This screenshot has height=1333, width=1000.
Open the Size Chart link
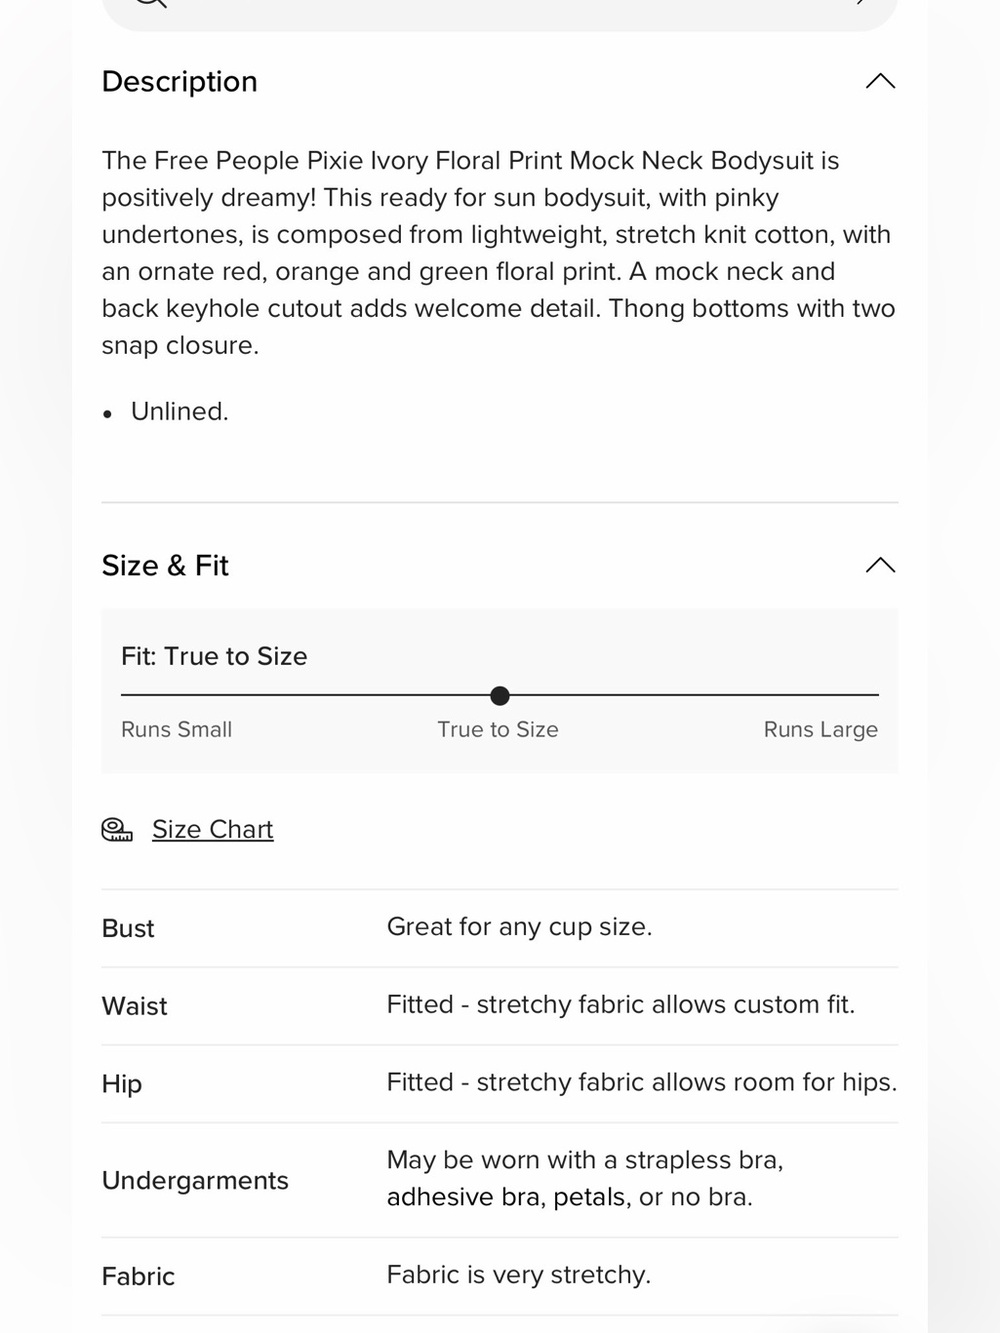[212, 829]
